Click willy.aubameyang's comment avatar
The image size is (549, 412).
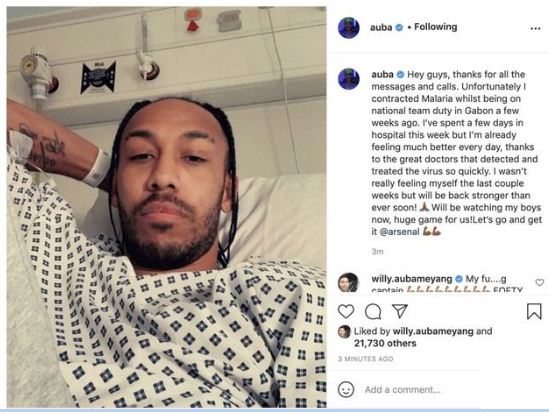tap(348, 282)
